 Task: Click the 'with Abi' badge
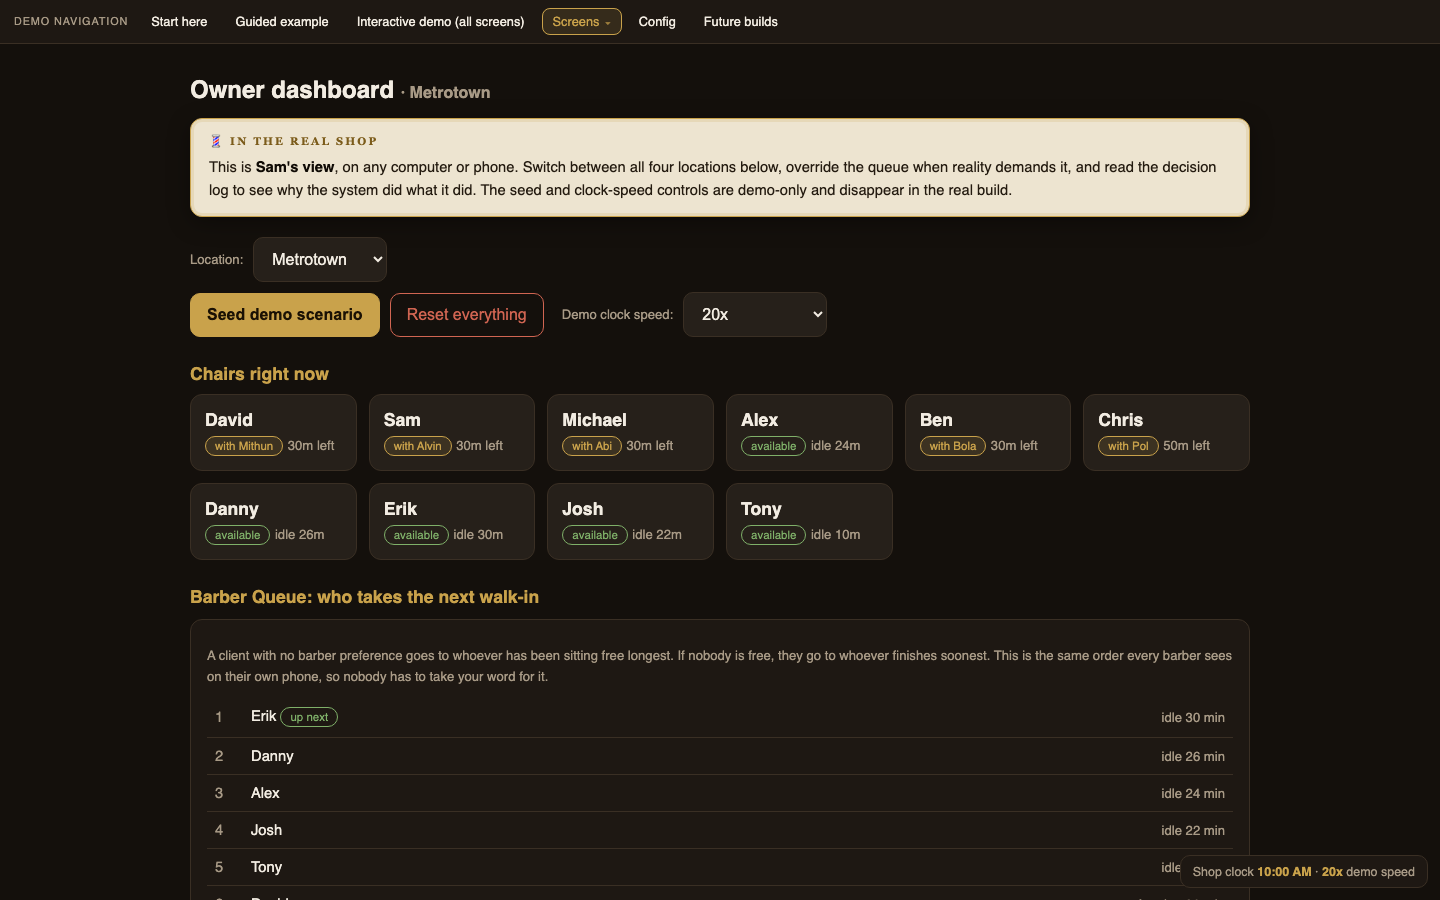(x=592, y=446)
